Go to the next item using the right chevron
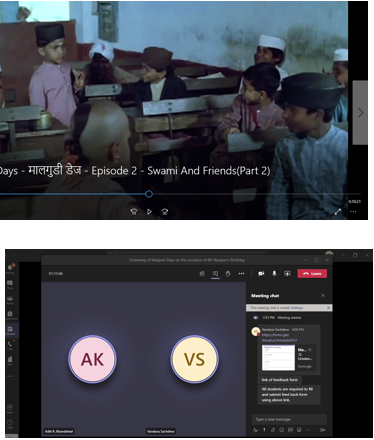374x440 pixels. (360, 113)
